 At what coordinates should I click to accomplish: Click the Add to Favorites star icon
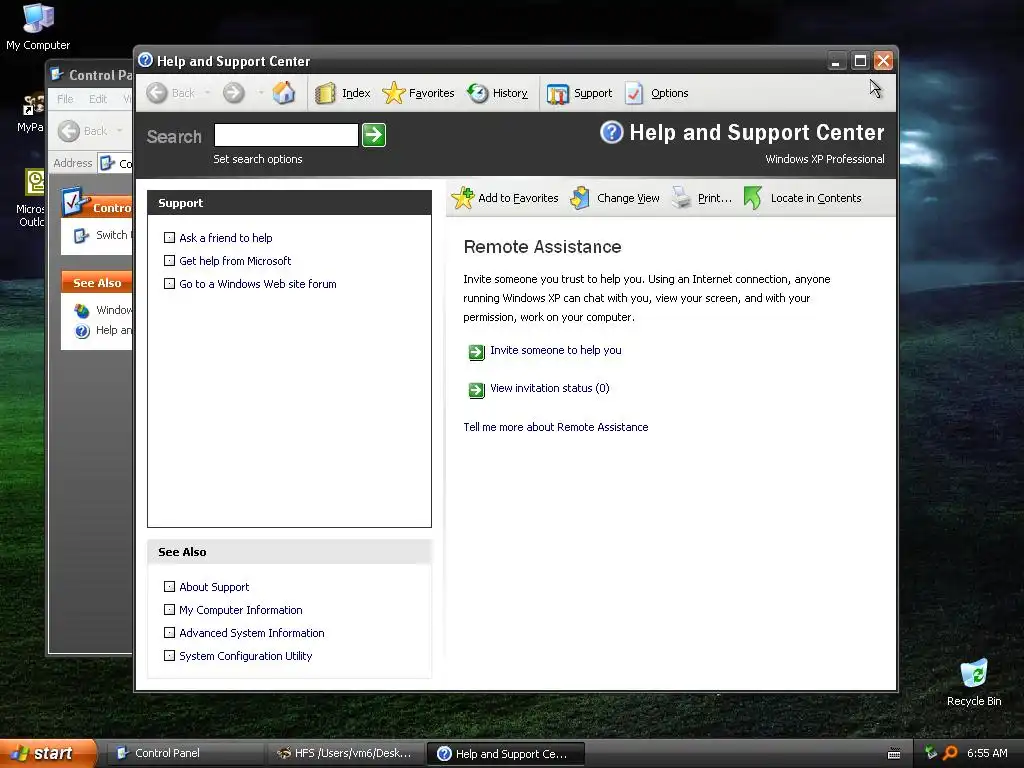(462, 198)
